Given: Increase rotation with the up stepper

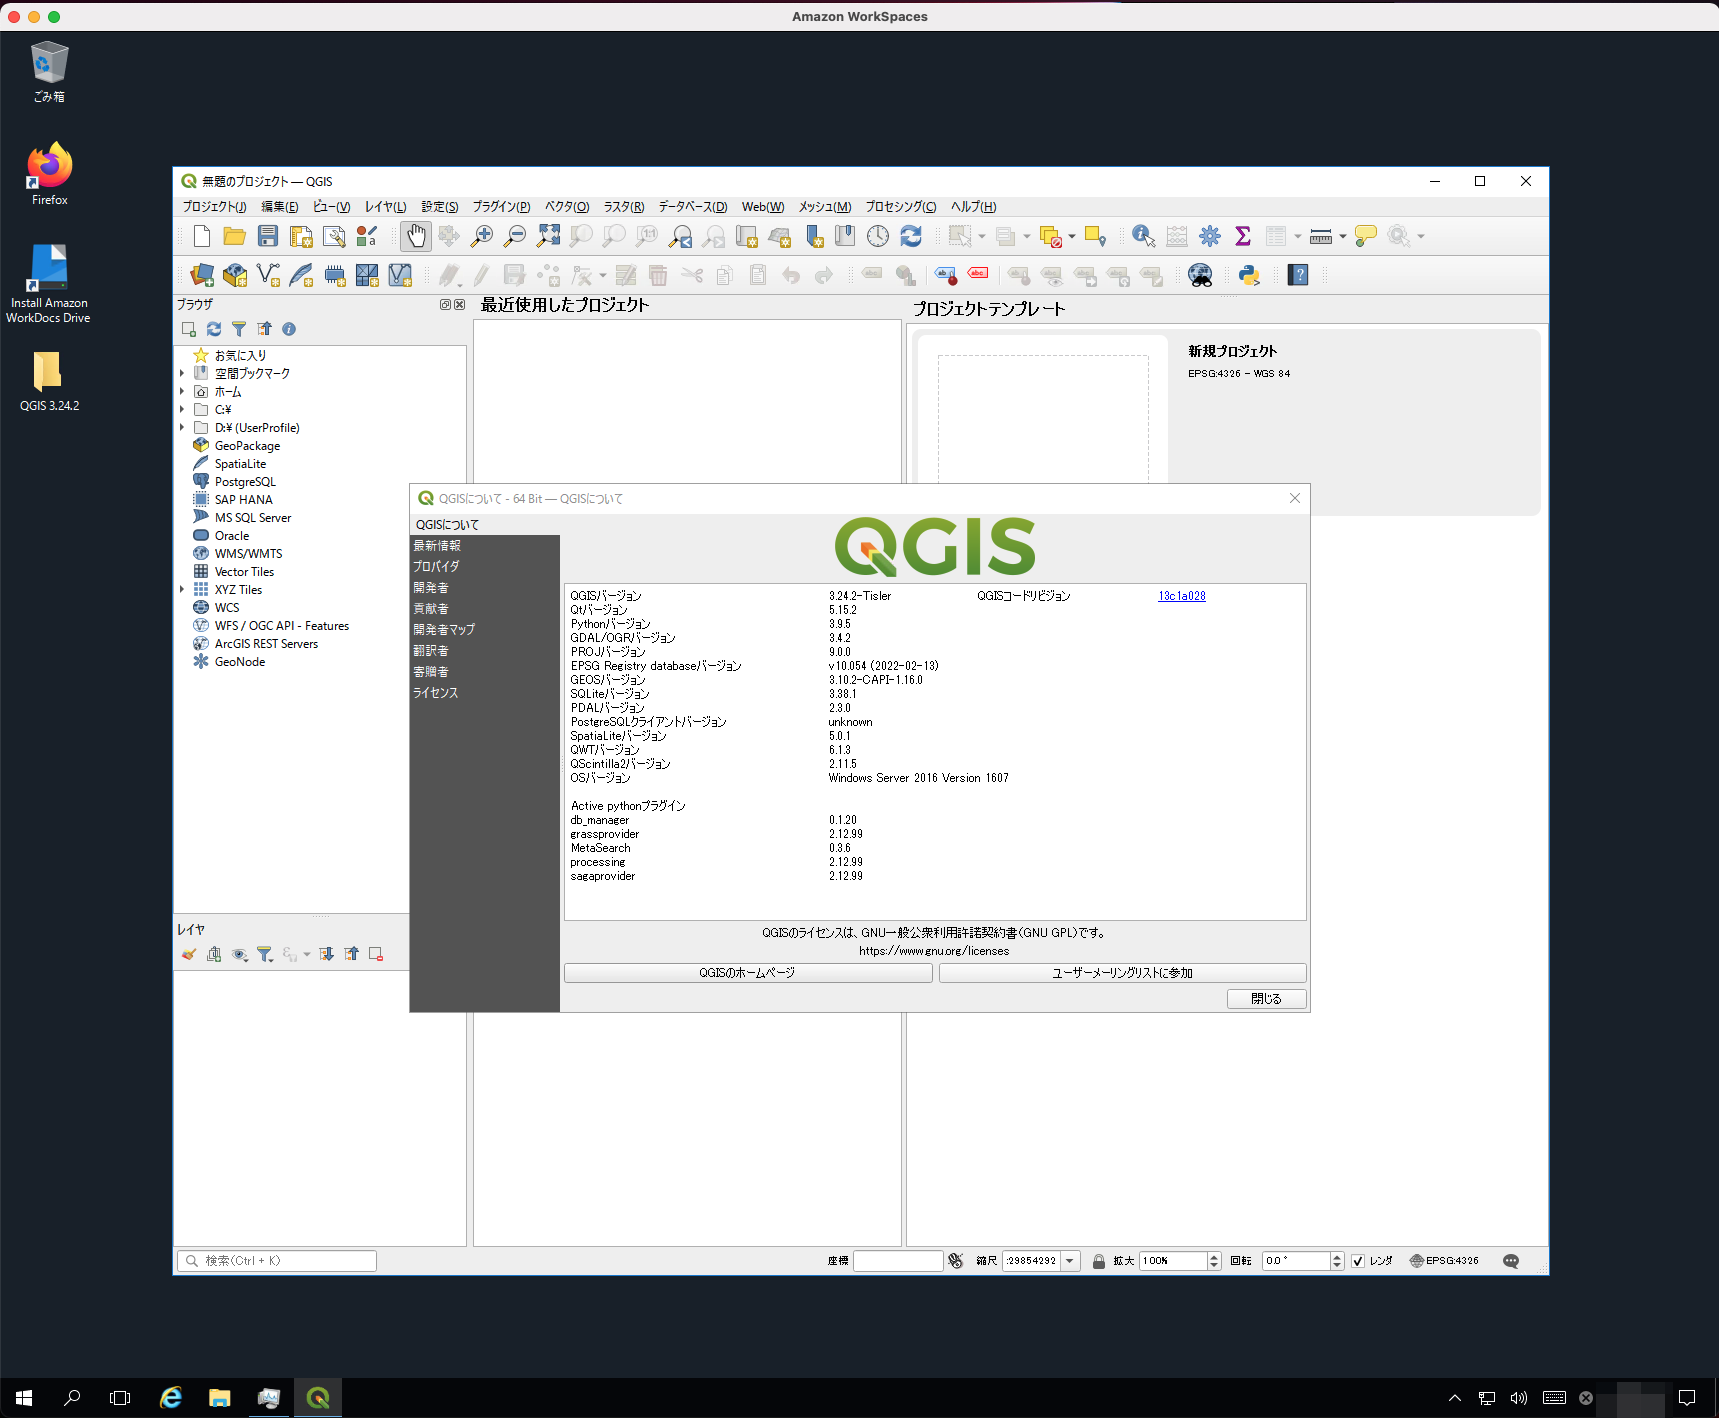Looking at the screenshot, I should [x=1337, y=1256].
